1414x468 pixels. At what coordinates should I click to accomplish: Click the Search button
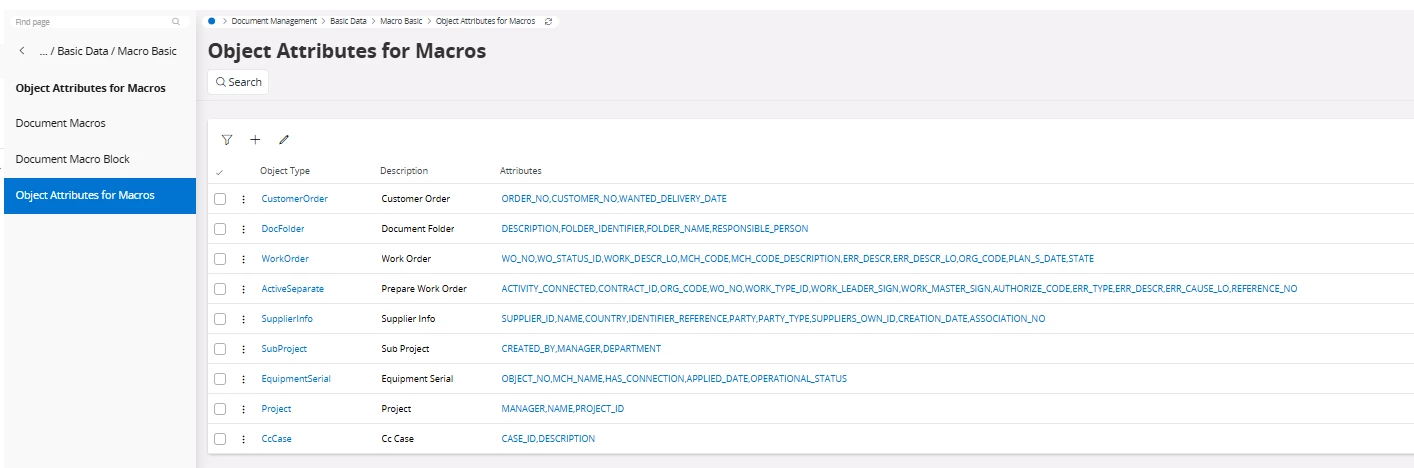pos(238,82)
